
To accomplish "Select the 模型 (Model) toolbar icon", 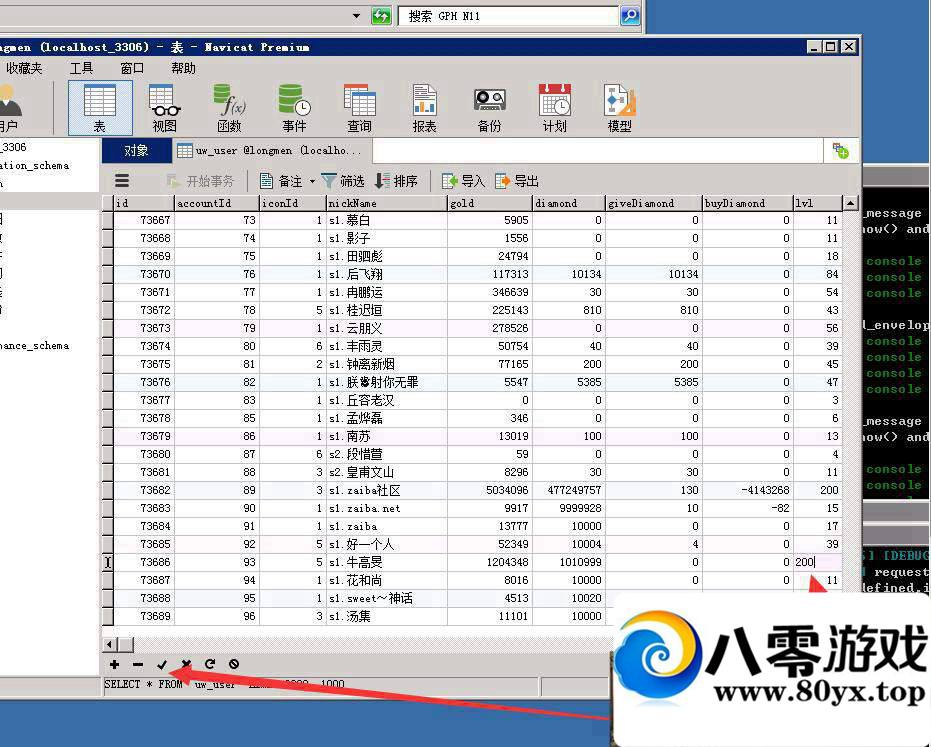I will pos(619,108).
